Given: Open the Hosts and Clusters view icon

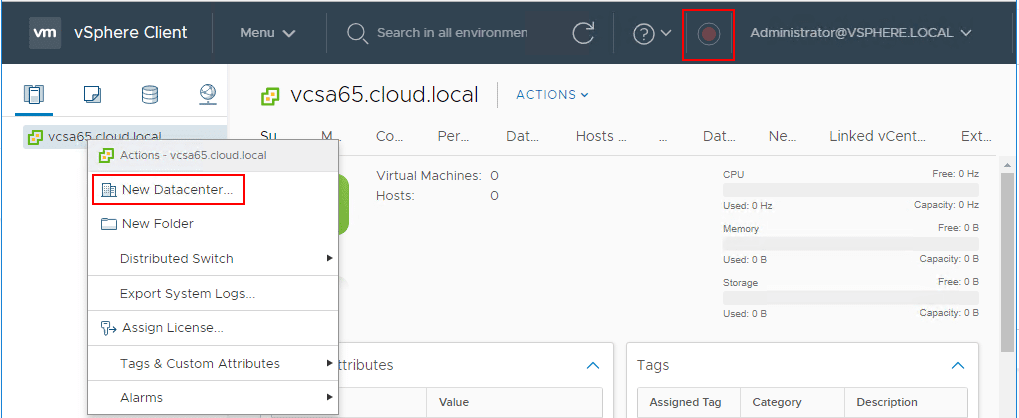Looking at the screenshot, I should [34, 96].
